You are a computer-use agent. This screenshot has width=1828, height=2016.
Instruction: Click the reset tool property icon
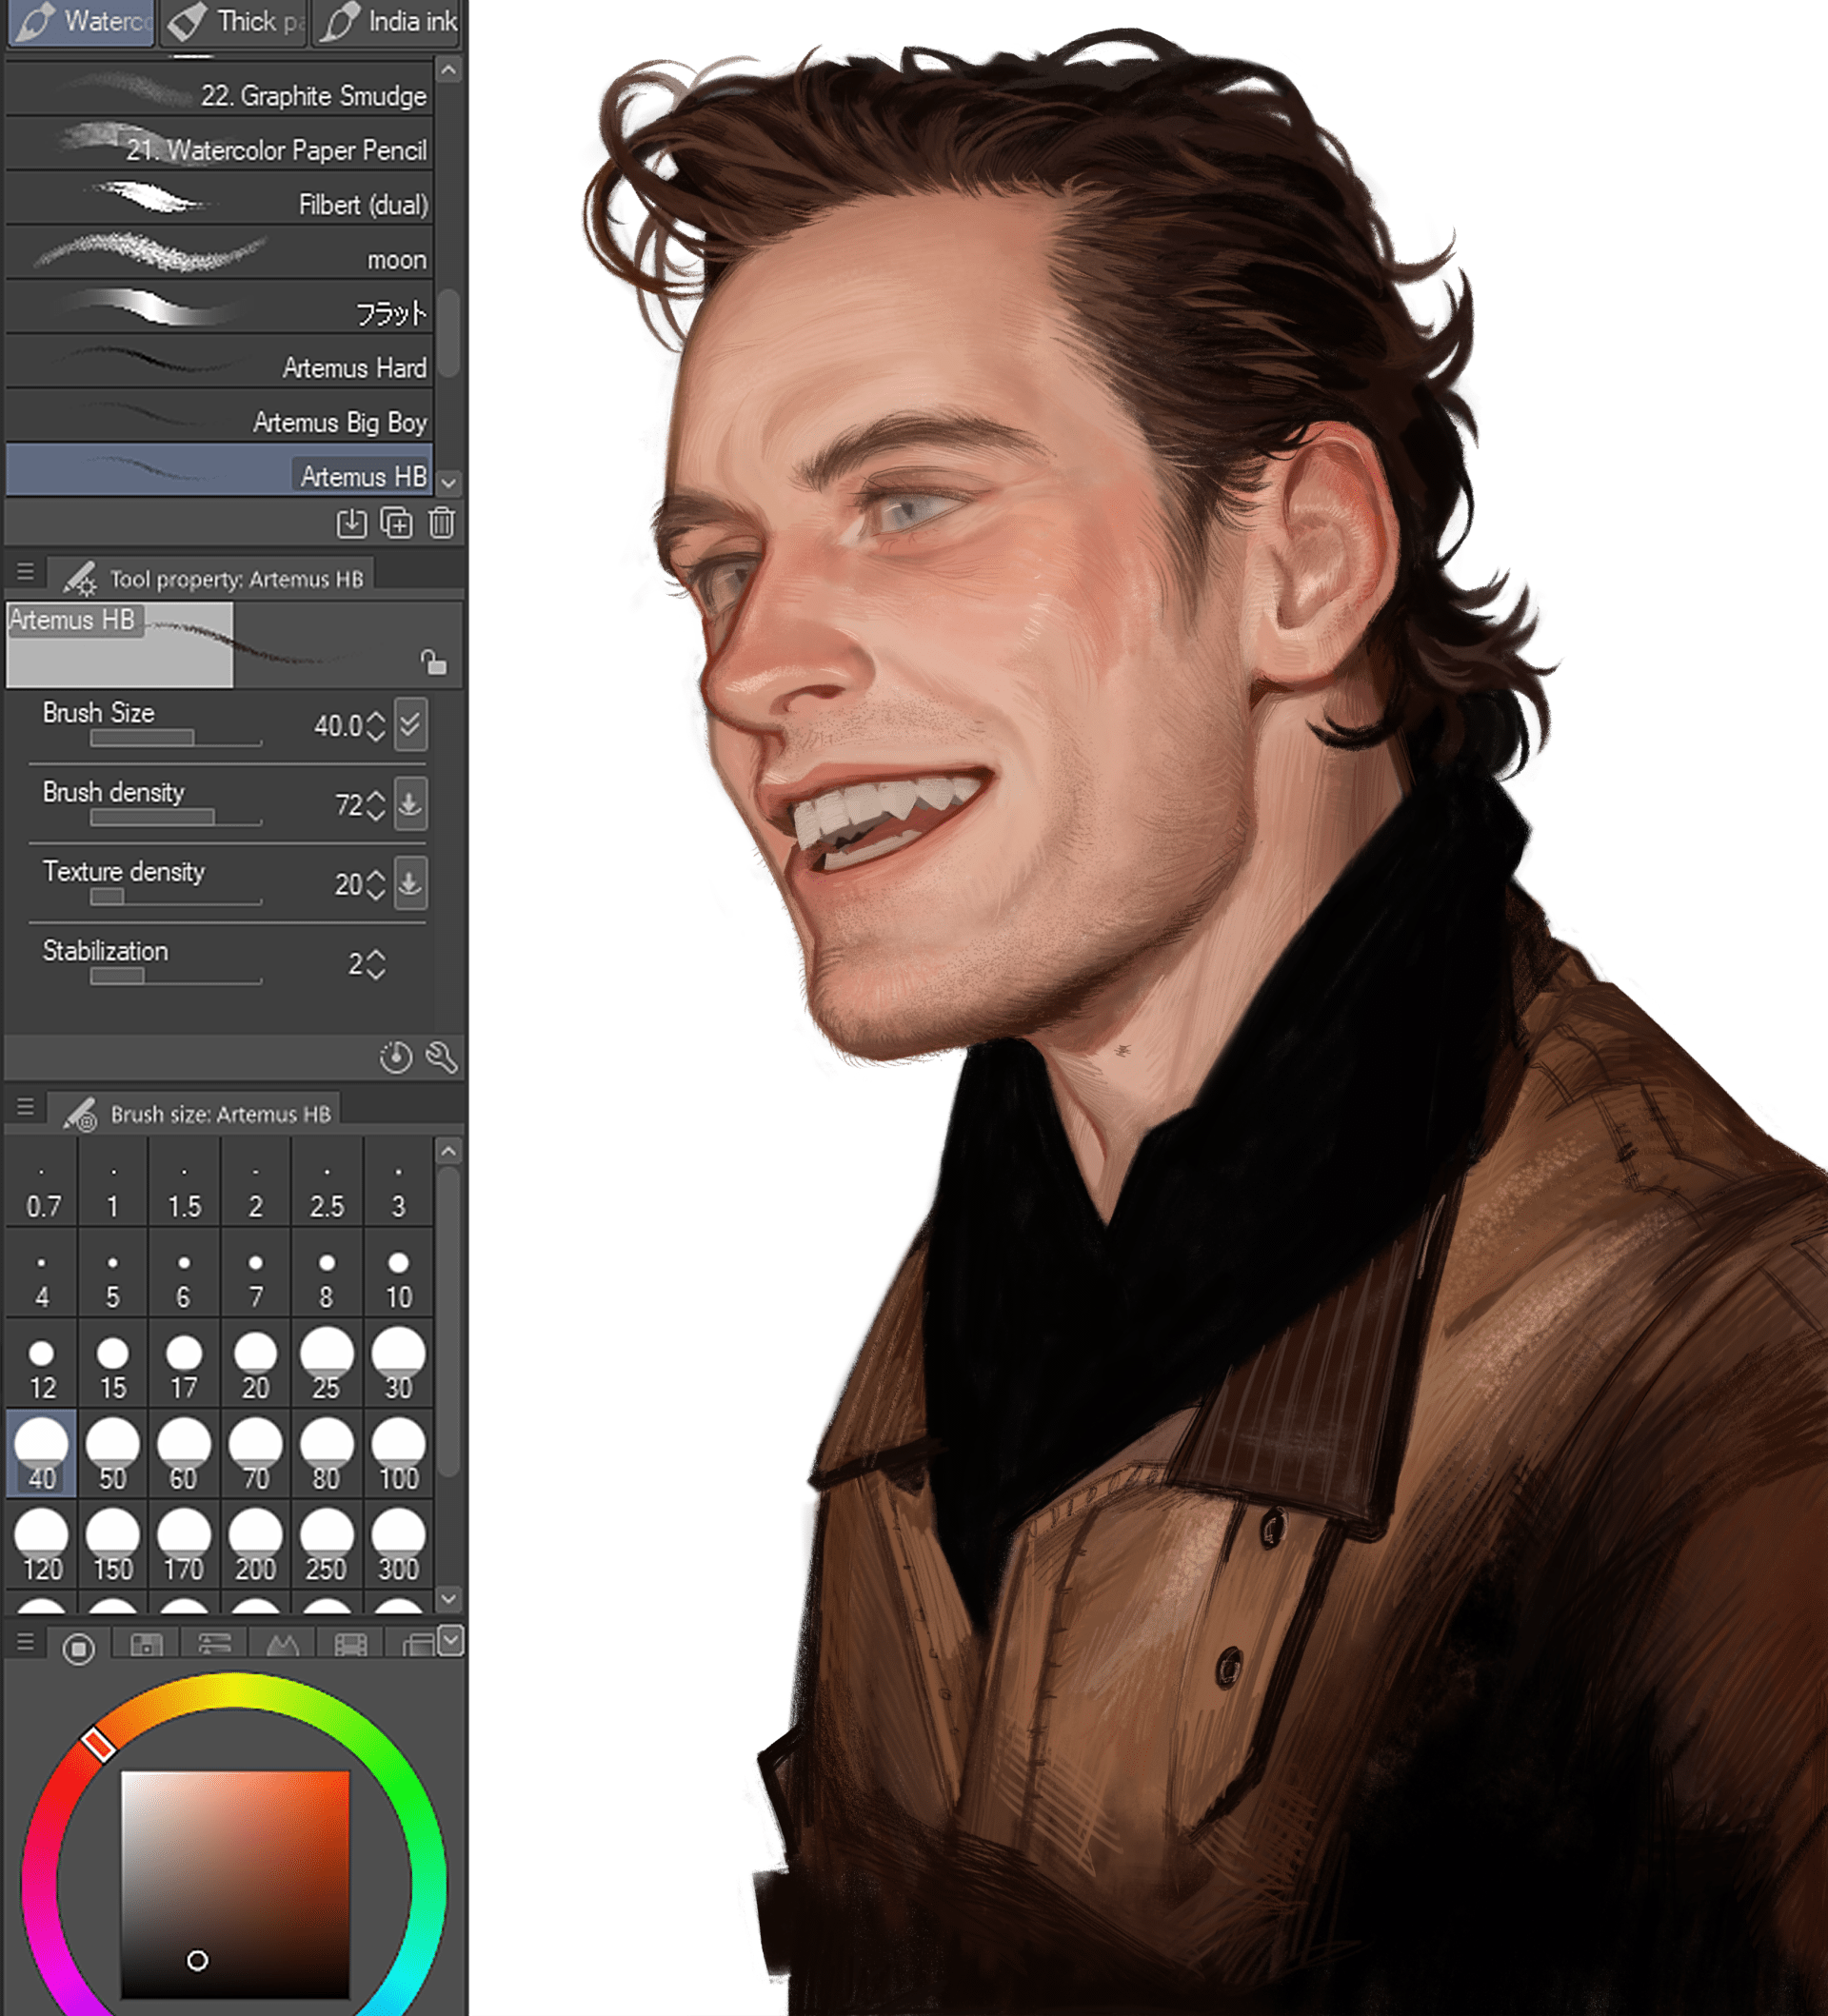[396, 1057]
